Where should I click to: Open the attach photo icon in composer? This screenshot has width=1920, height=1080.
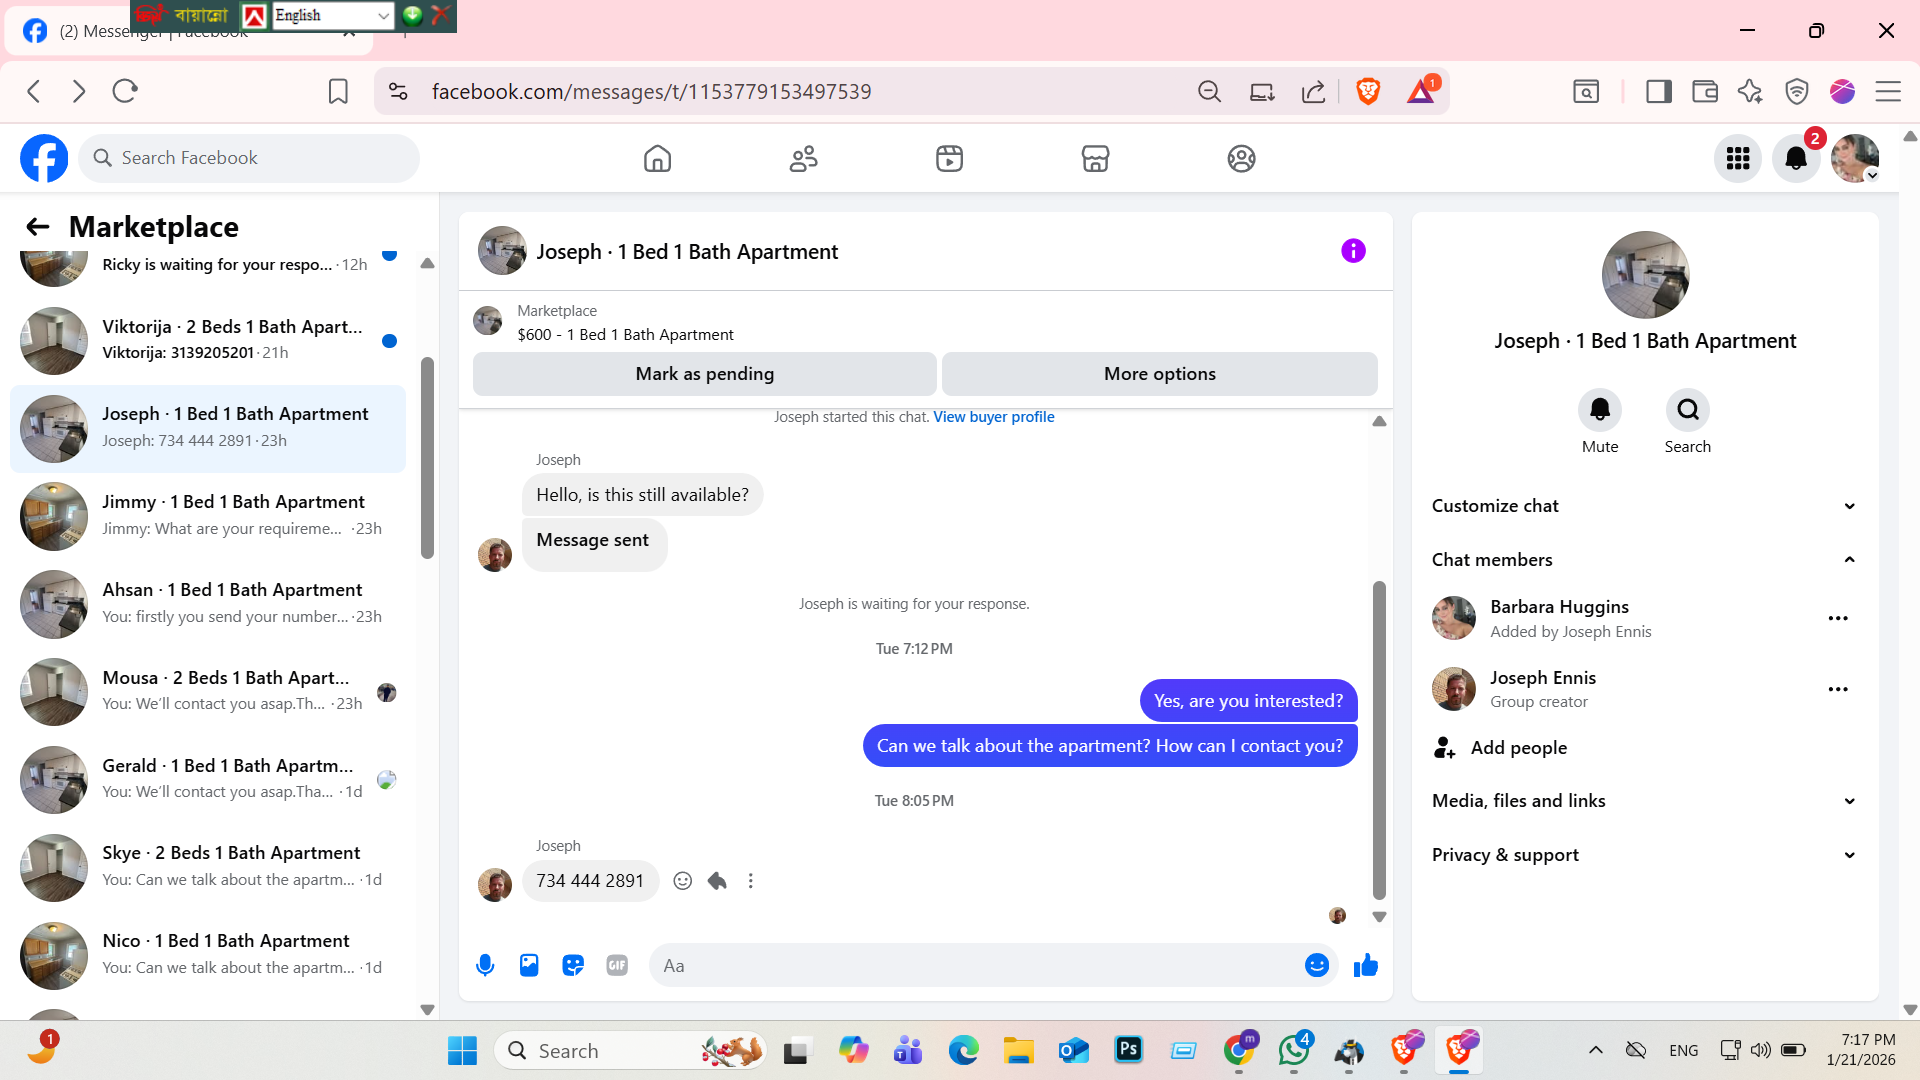click(529, 965)
